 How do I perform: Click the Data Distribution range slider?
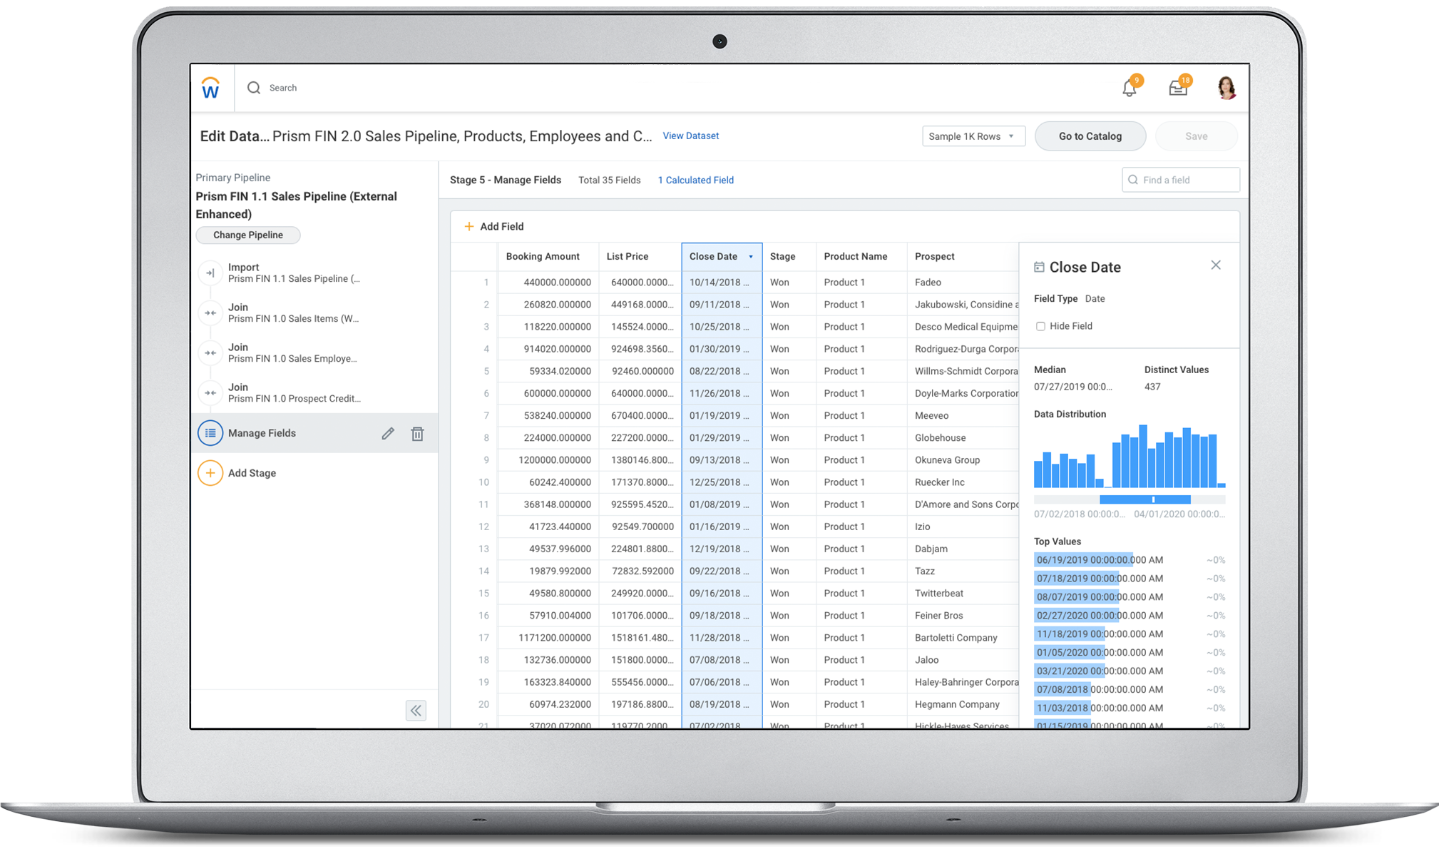click(1151, 498)
